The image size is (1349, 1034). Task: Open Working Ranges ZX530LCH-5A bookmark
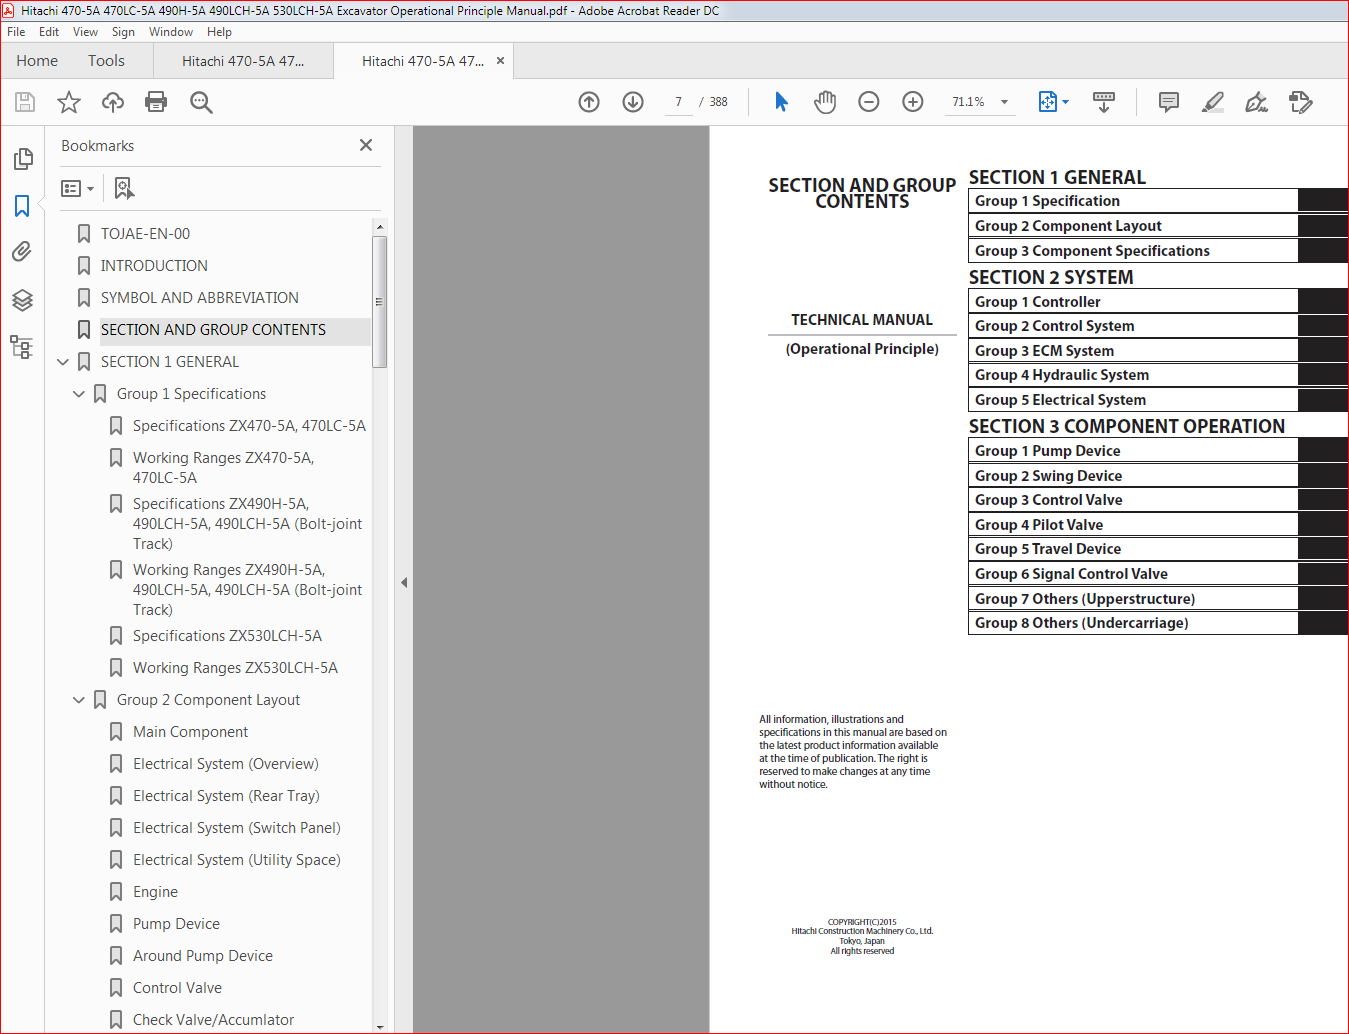pos(235,668)
